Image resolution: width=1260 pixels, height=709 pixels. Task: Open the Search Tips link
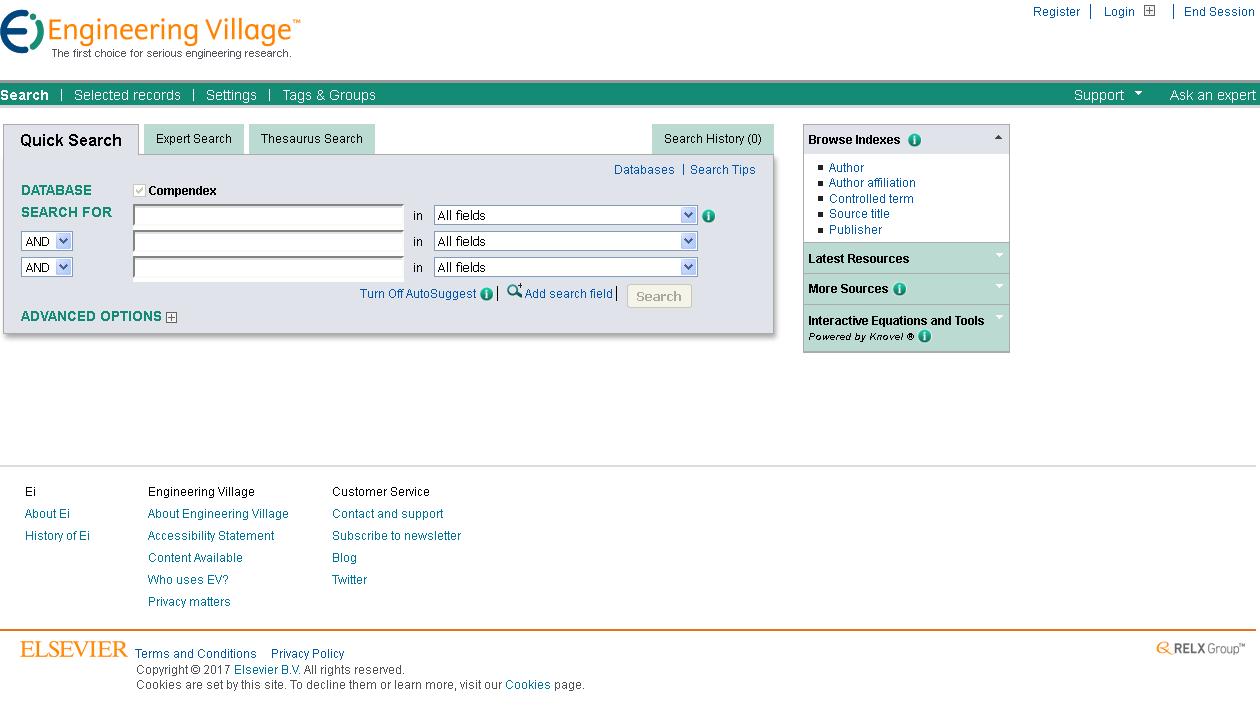coord(723,170)
